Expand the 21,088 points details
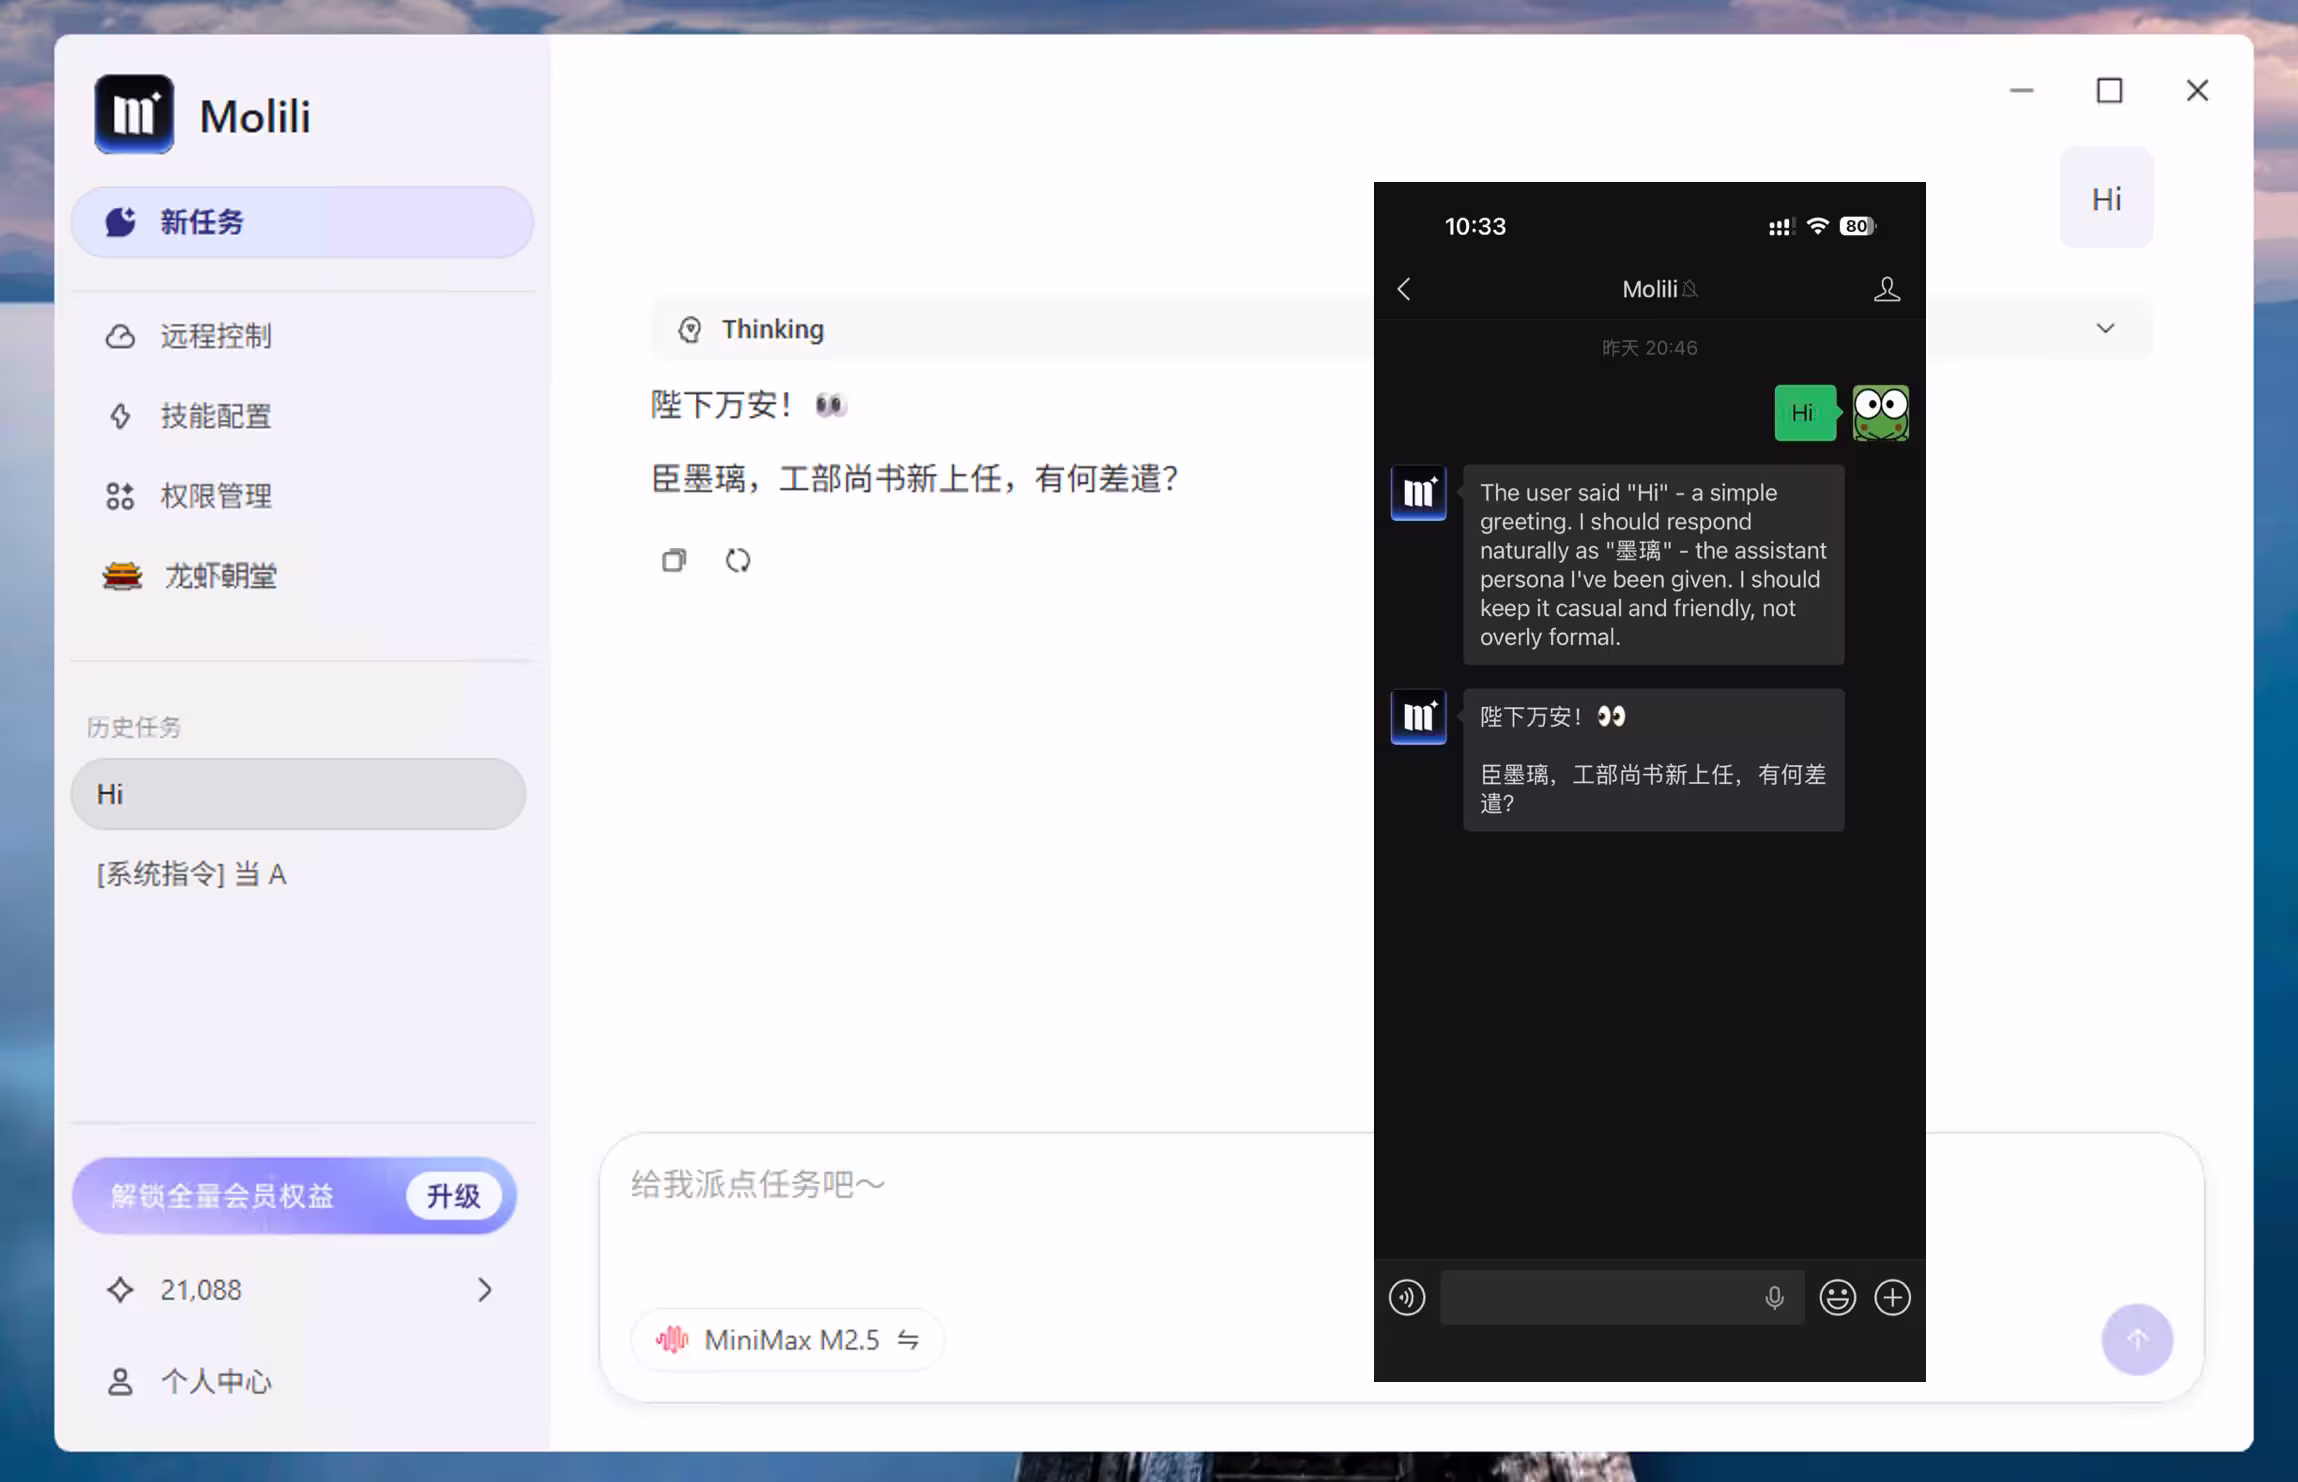Screen dimensions: 2298x1482 [x=485, y=1289]
